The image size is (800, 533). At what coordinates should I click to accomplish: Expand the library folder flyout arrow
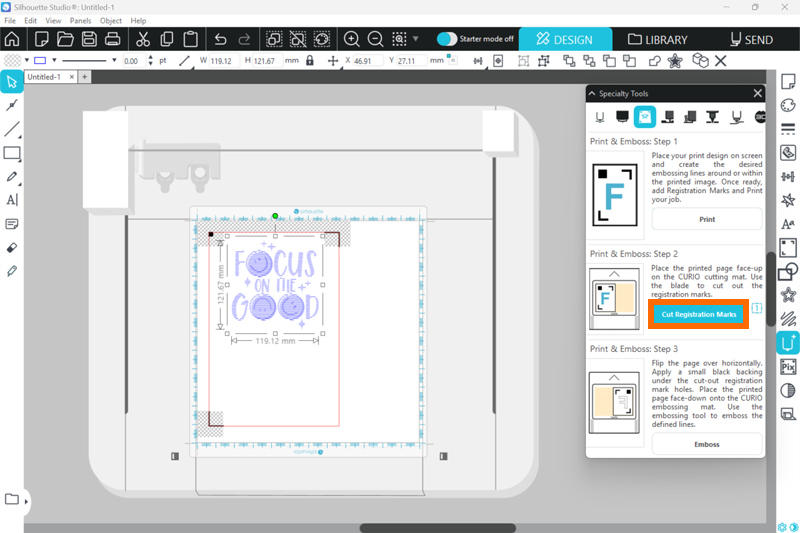tap(26, 500)
